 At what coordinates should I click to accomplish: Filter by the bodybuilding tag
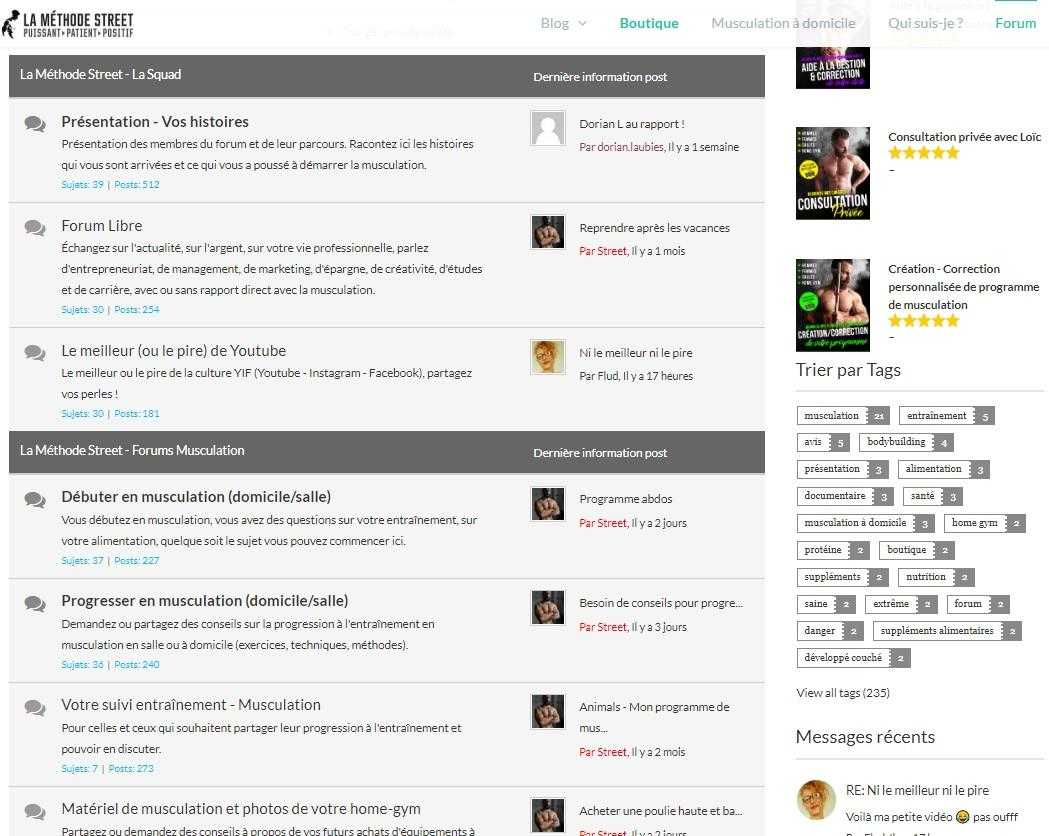[895, 442]
